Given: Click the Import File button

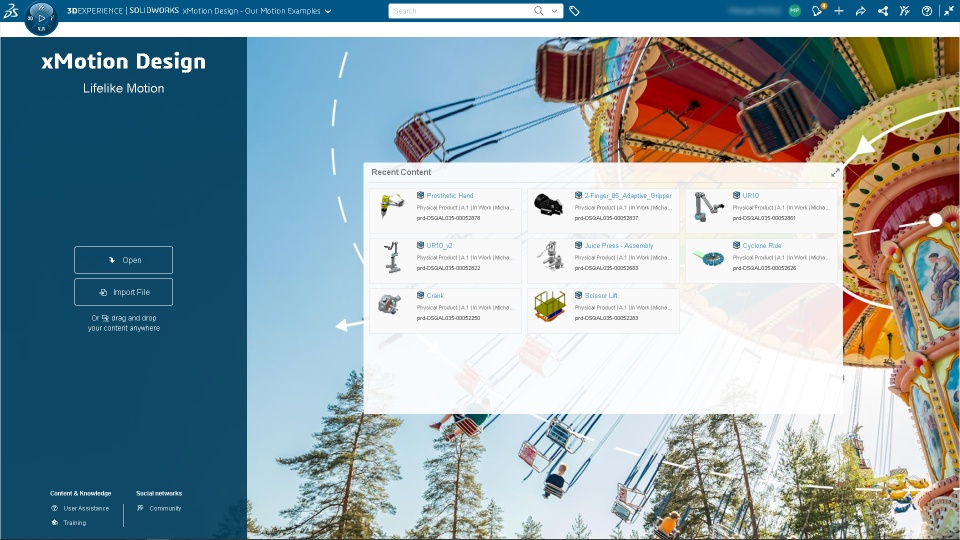Looking at the screenshot, I should (x=124, y=292).
